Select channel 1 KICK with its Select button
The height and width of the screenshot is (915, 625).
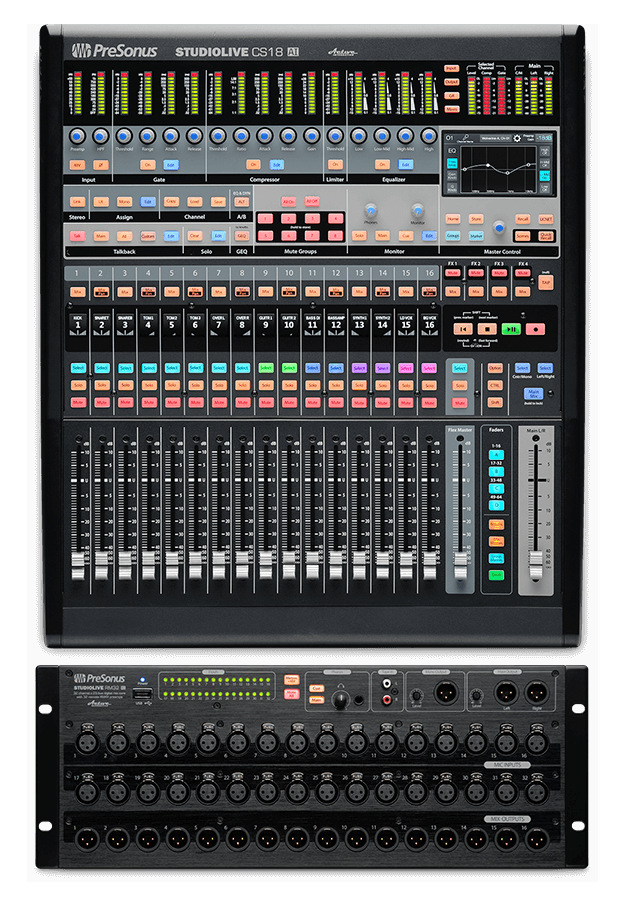78,368
